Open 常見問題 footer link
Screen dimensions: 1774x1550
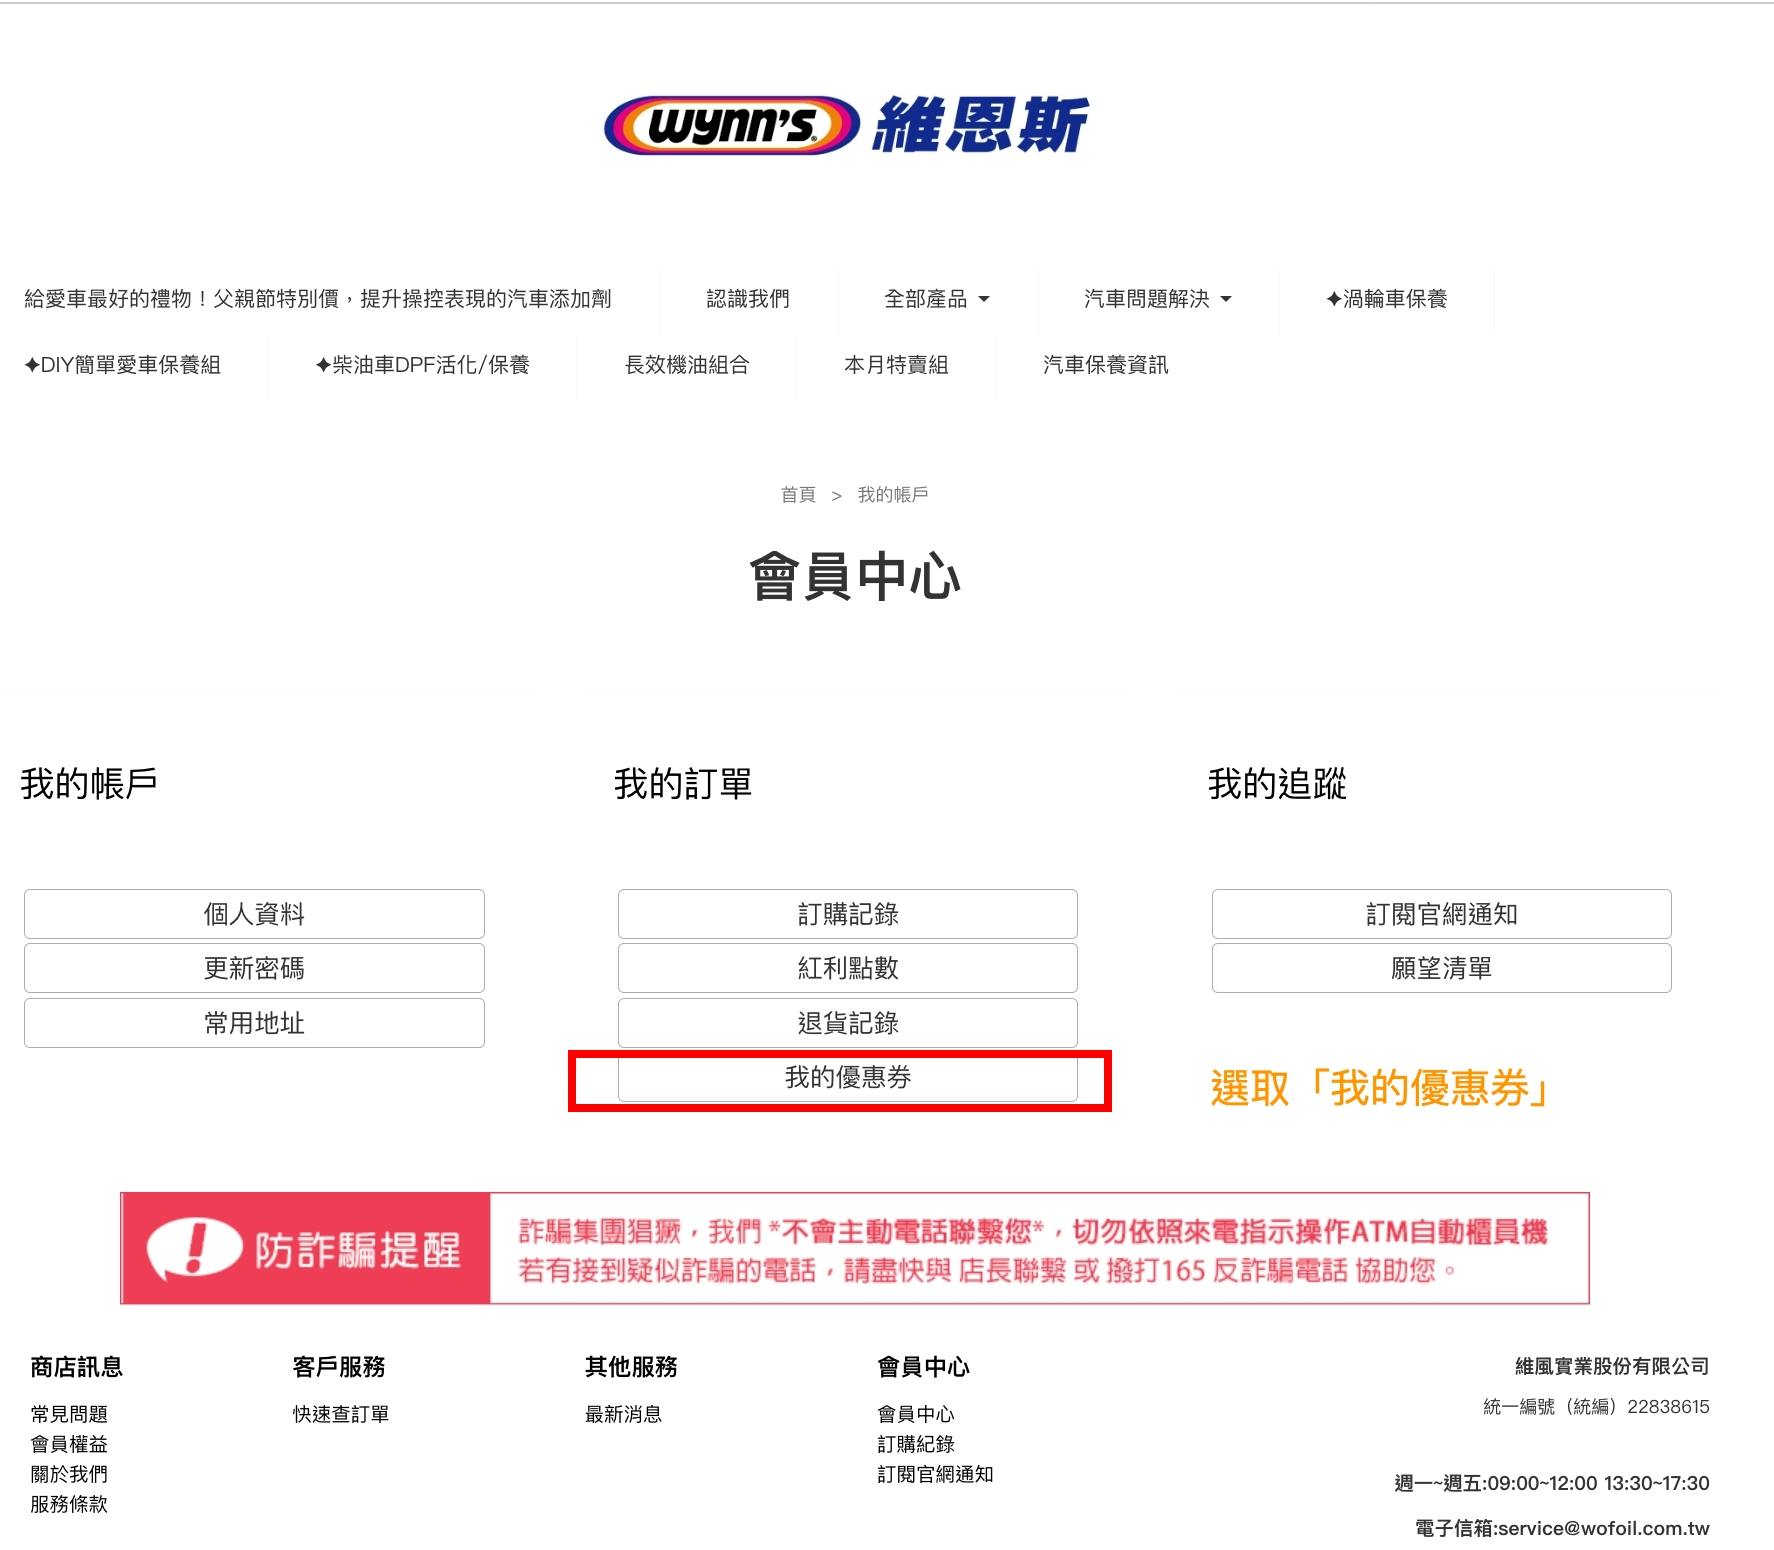(x=69, y=1414)
